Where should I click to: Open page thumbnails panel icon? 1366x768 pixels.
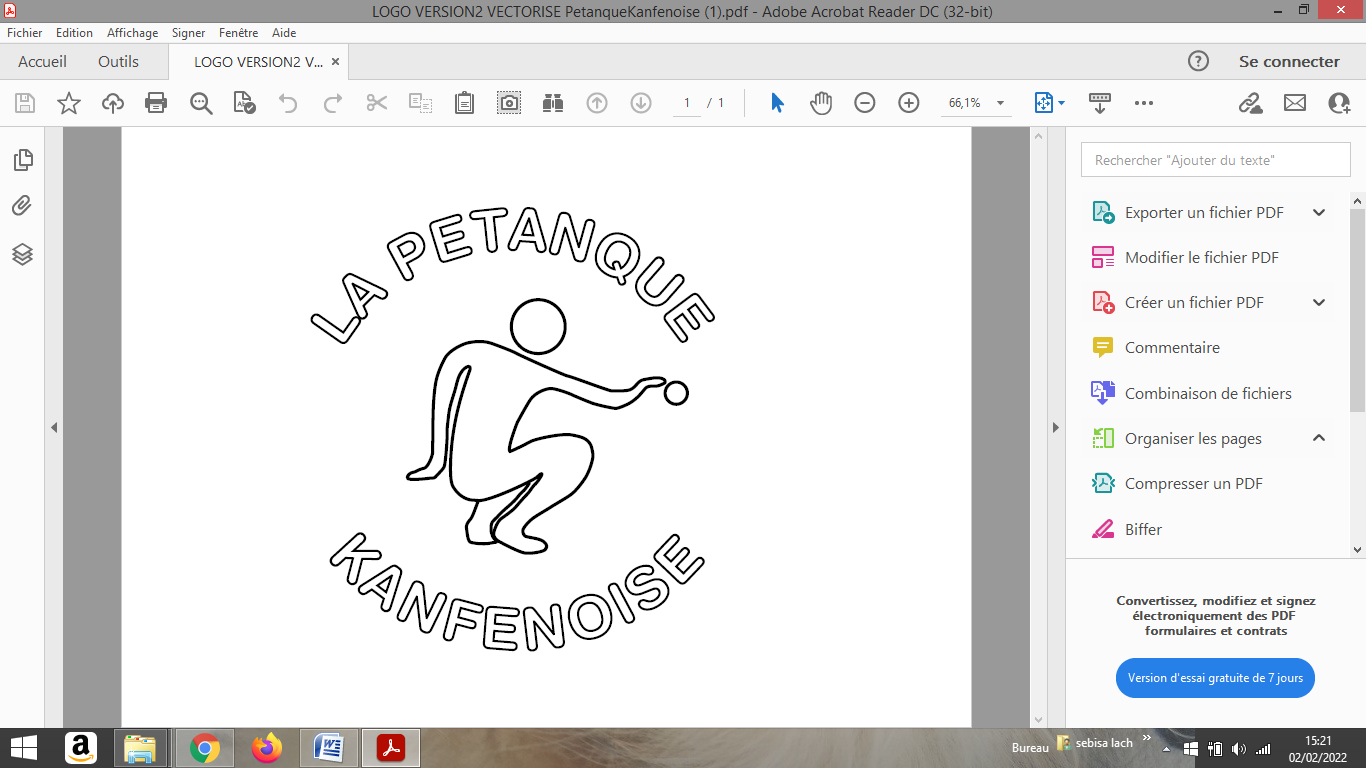[x=23, y=160]
